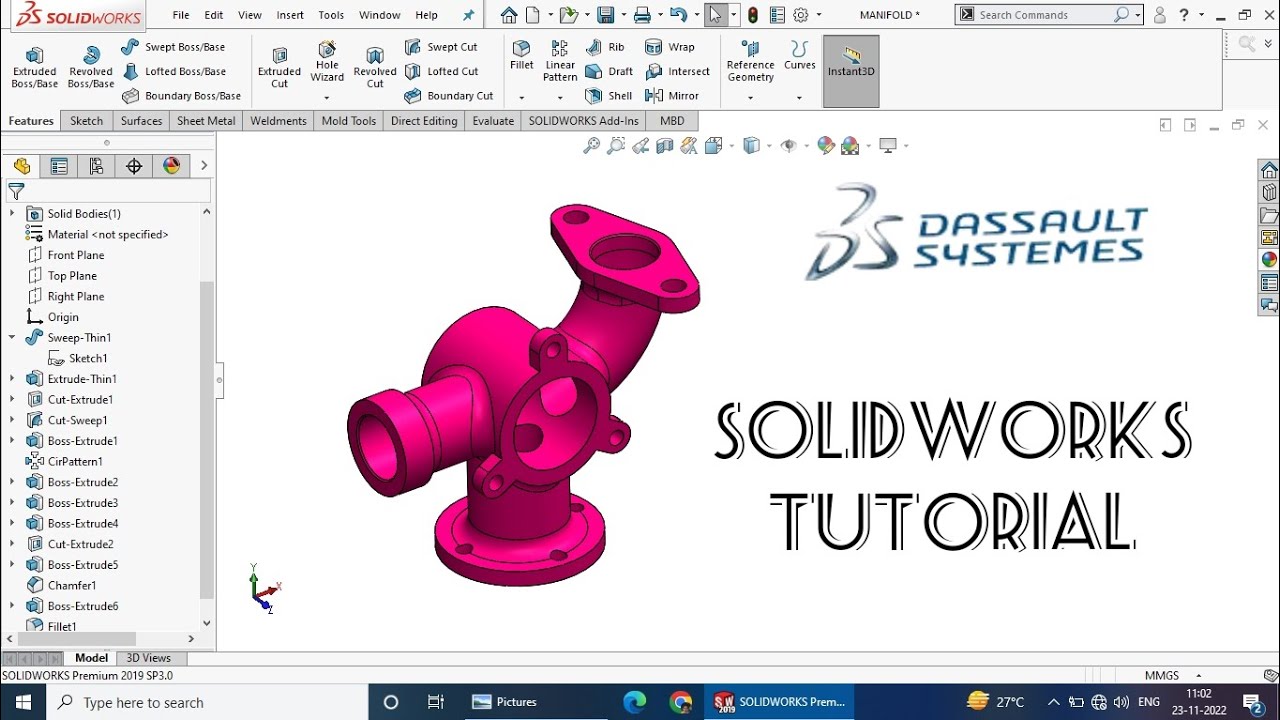
Task: Open the Curves tool
Action: point(799,56)
